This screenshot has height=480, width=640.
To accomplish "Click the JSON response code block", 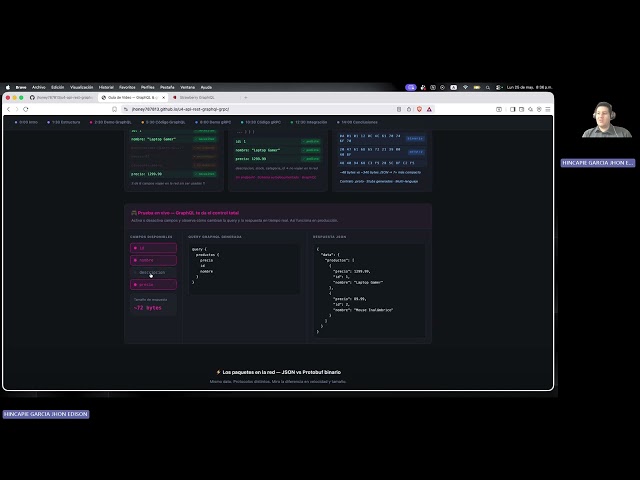I will click(x=369, y=291).
